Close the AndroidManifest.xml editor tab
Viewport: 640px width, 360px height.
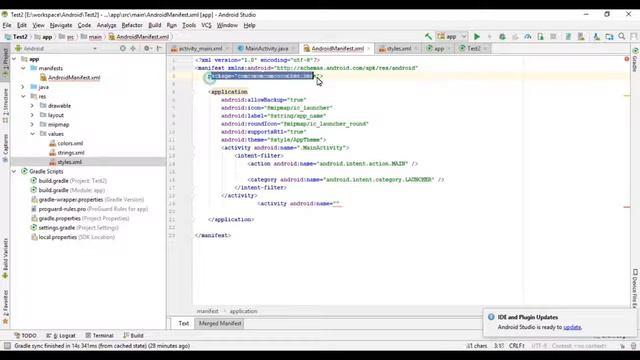[x=369, y=49]
